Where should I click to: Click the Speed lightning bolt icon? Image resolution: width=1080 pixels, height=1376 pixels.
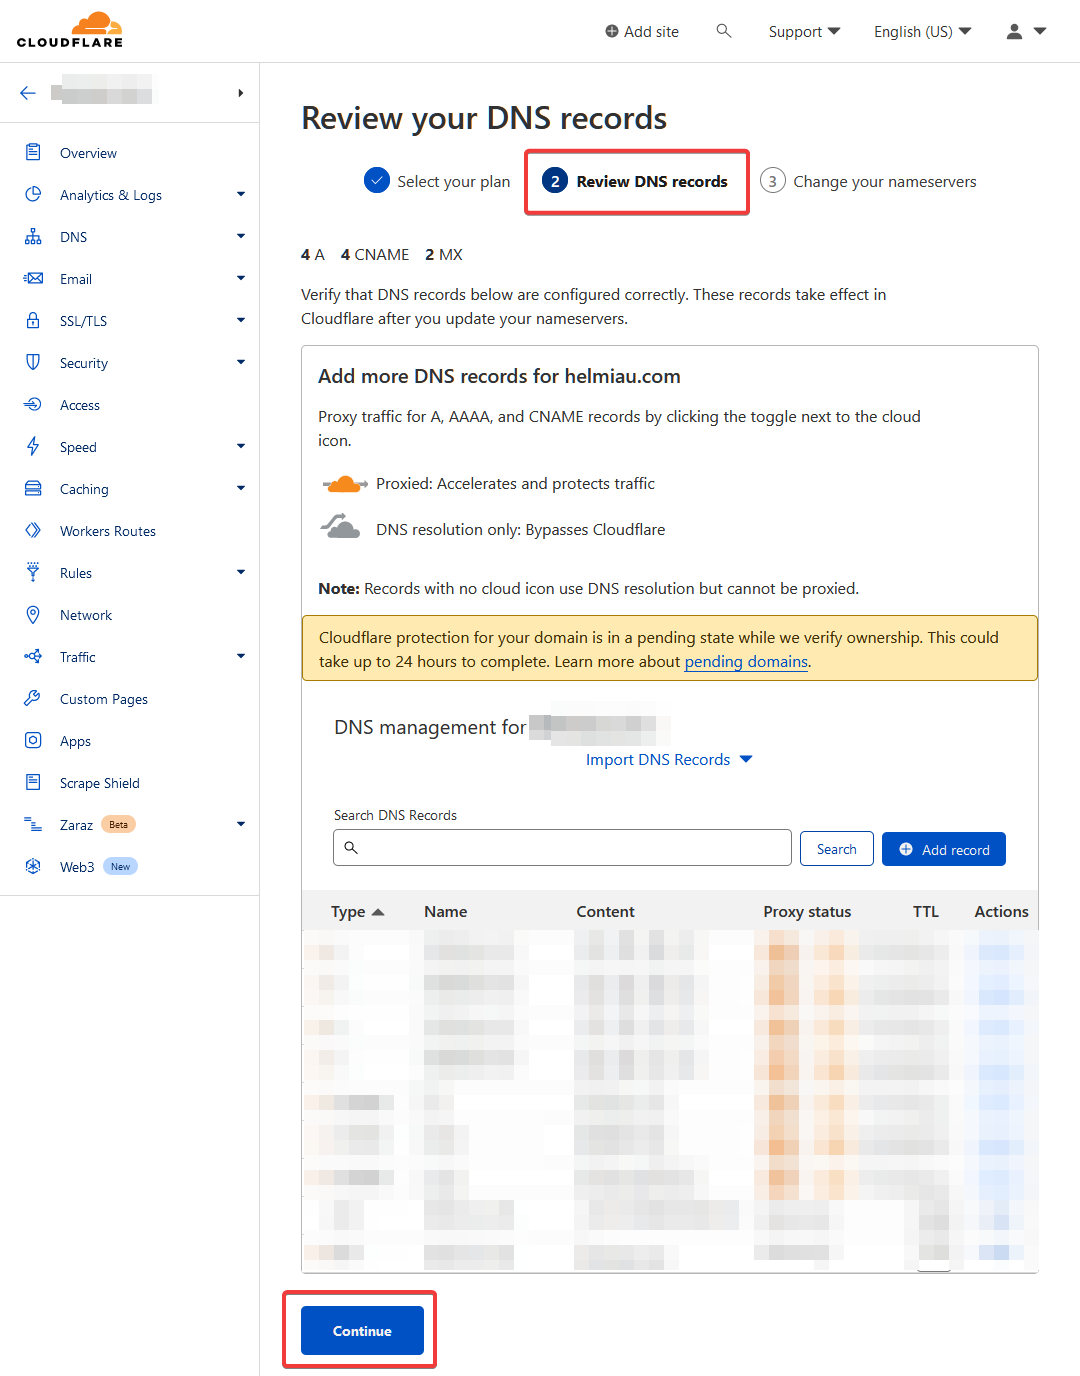point(33,446)
